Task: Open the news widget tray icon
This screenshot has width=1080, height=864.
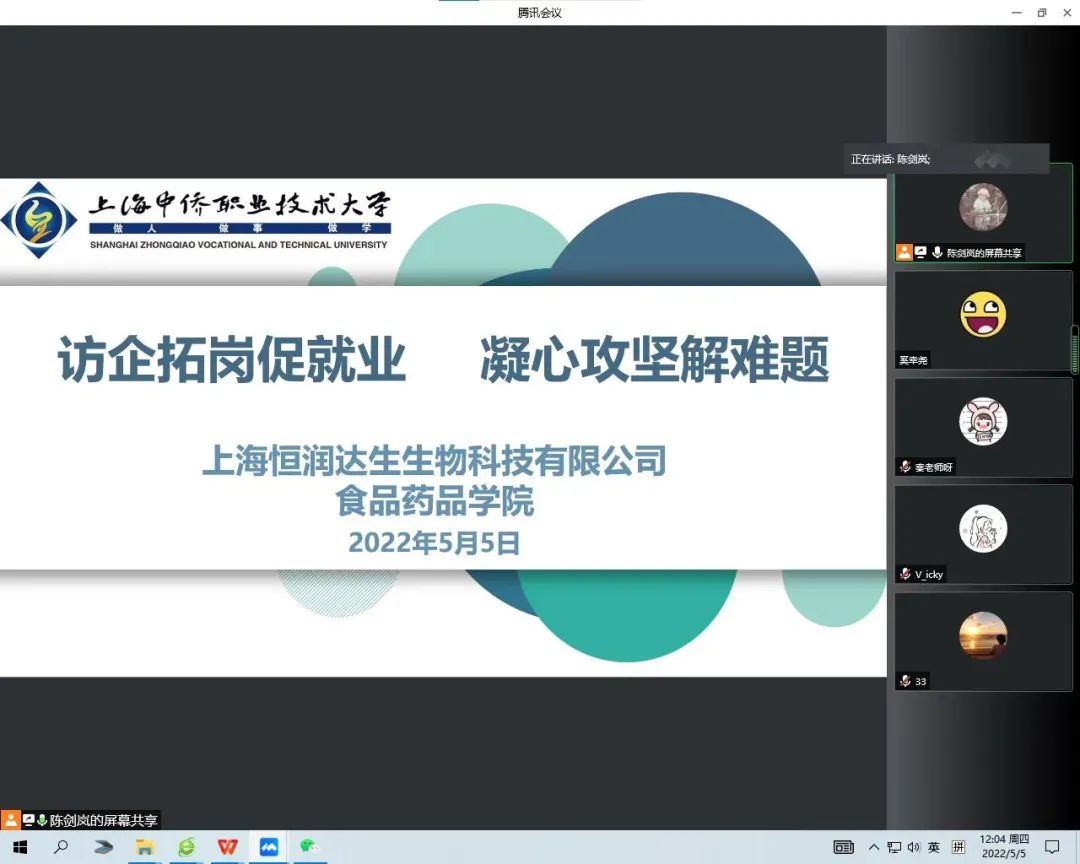Action: [x=843, y=847]
